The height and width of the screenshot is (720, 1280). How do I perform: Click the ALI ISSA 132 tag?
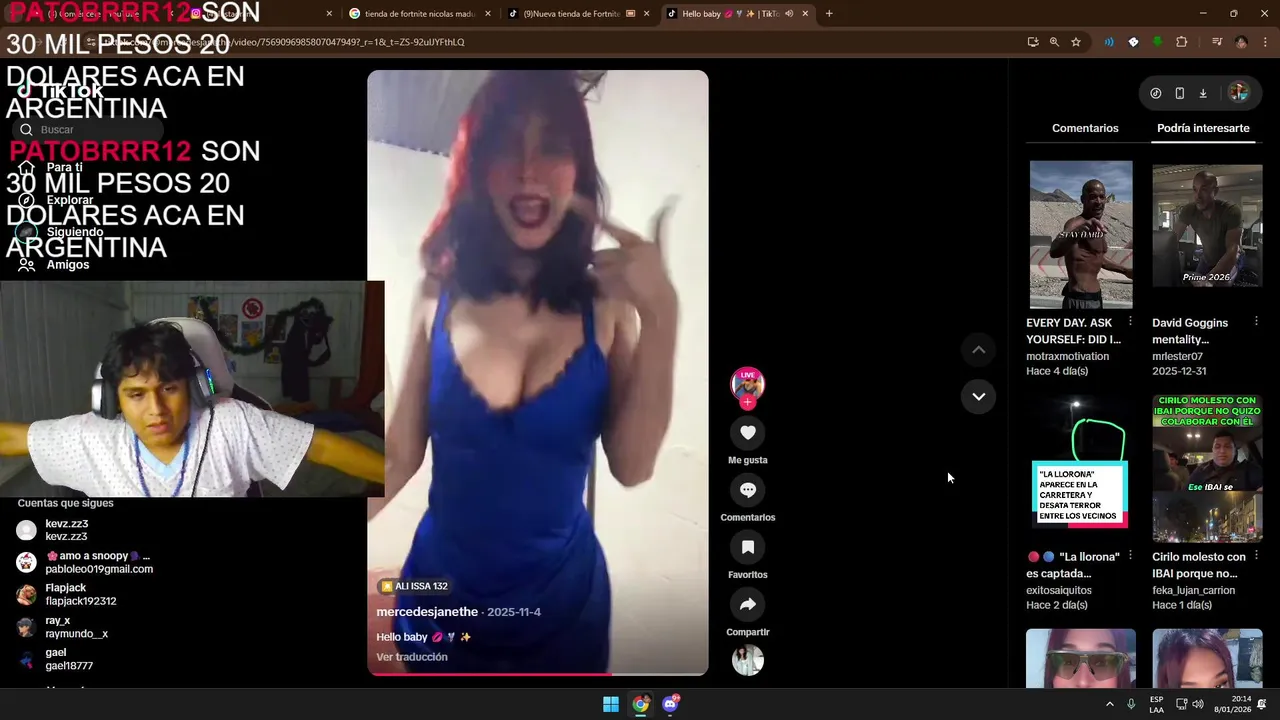(414, 586)
